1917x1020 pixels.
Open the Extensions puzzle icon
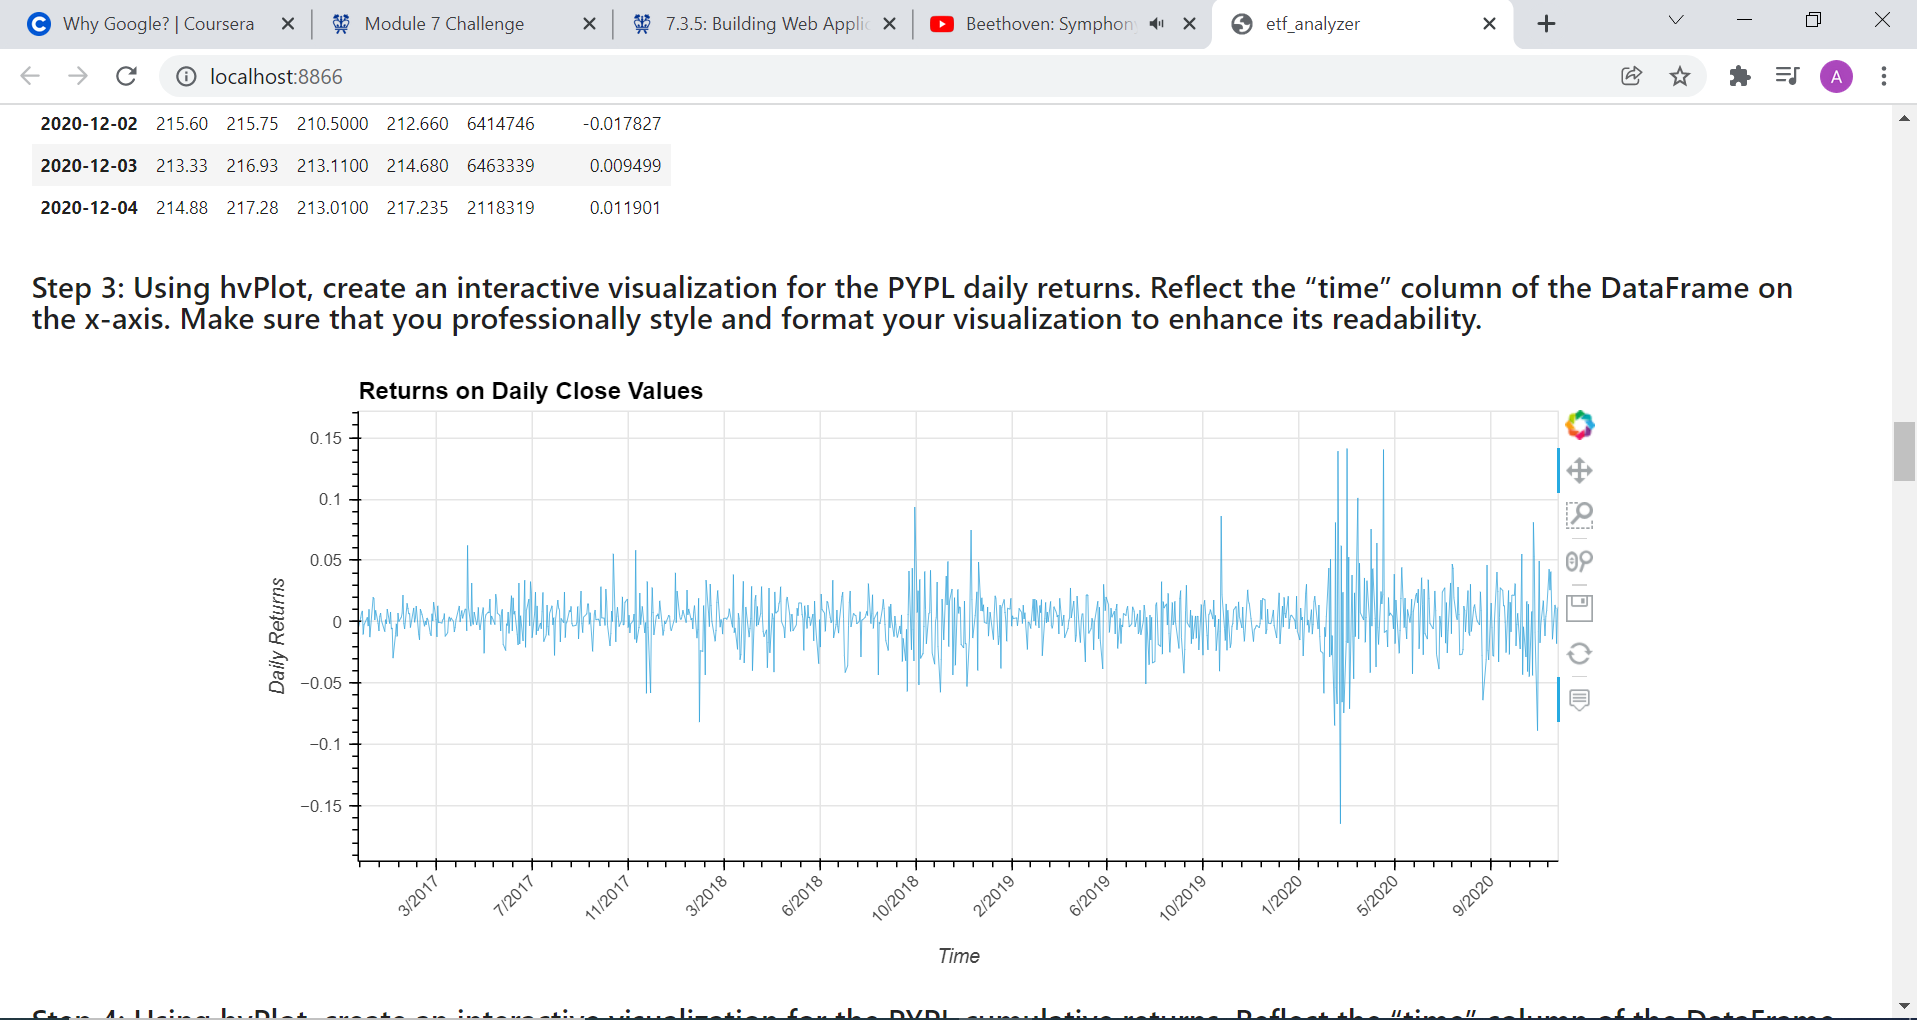click(x=1740, y=76)
